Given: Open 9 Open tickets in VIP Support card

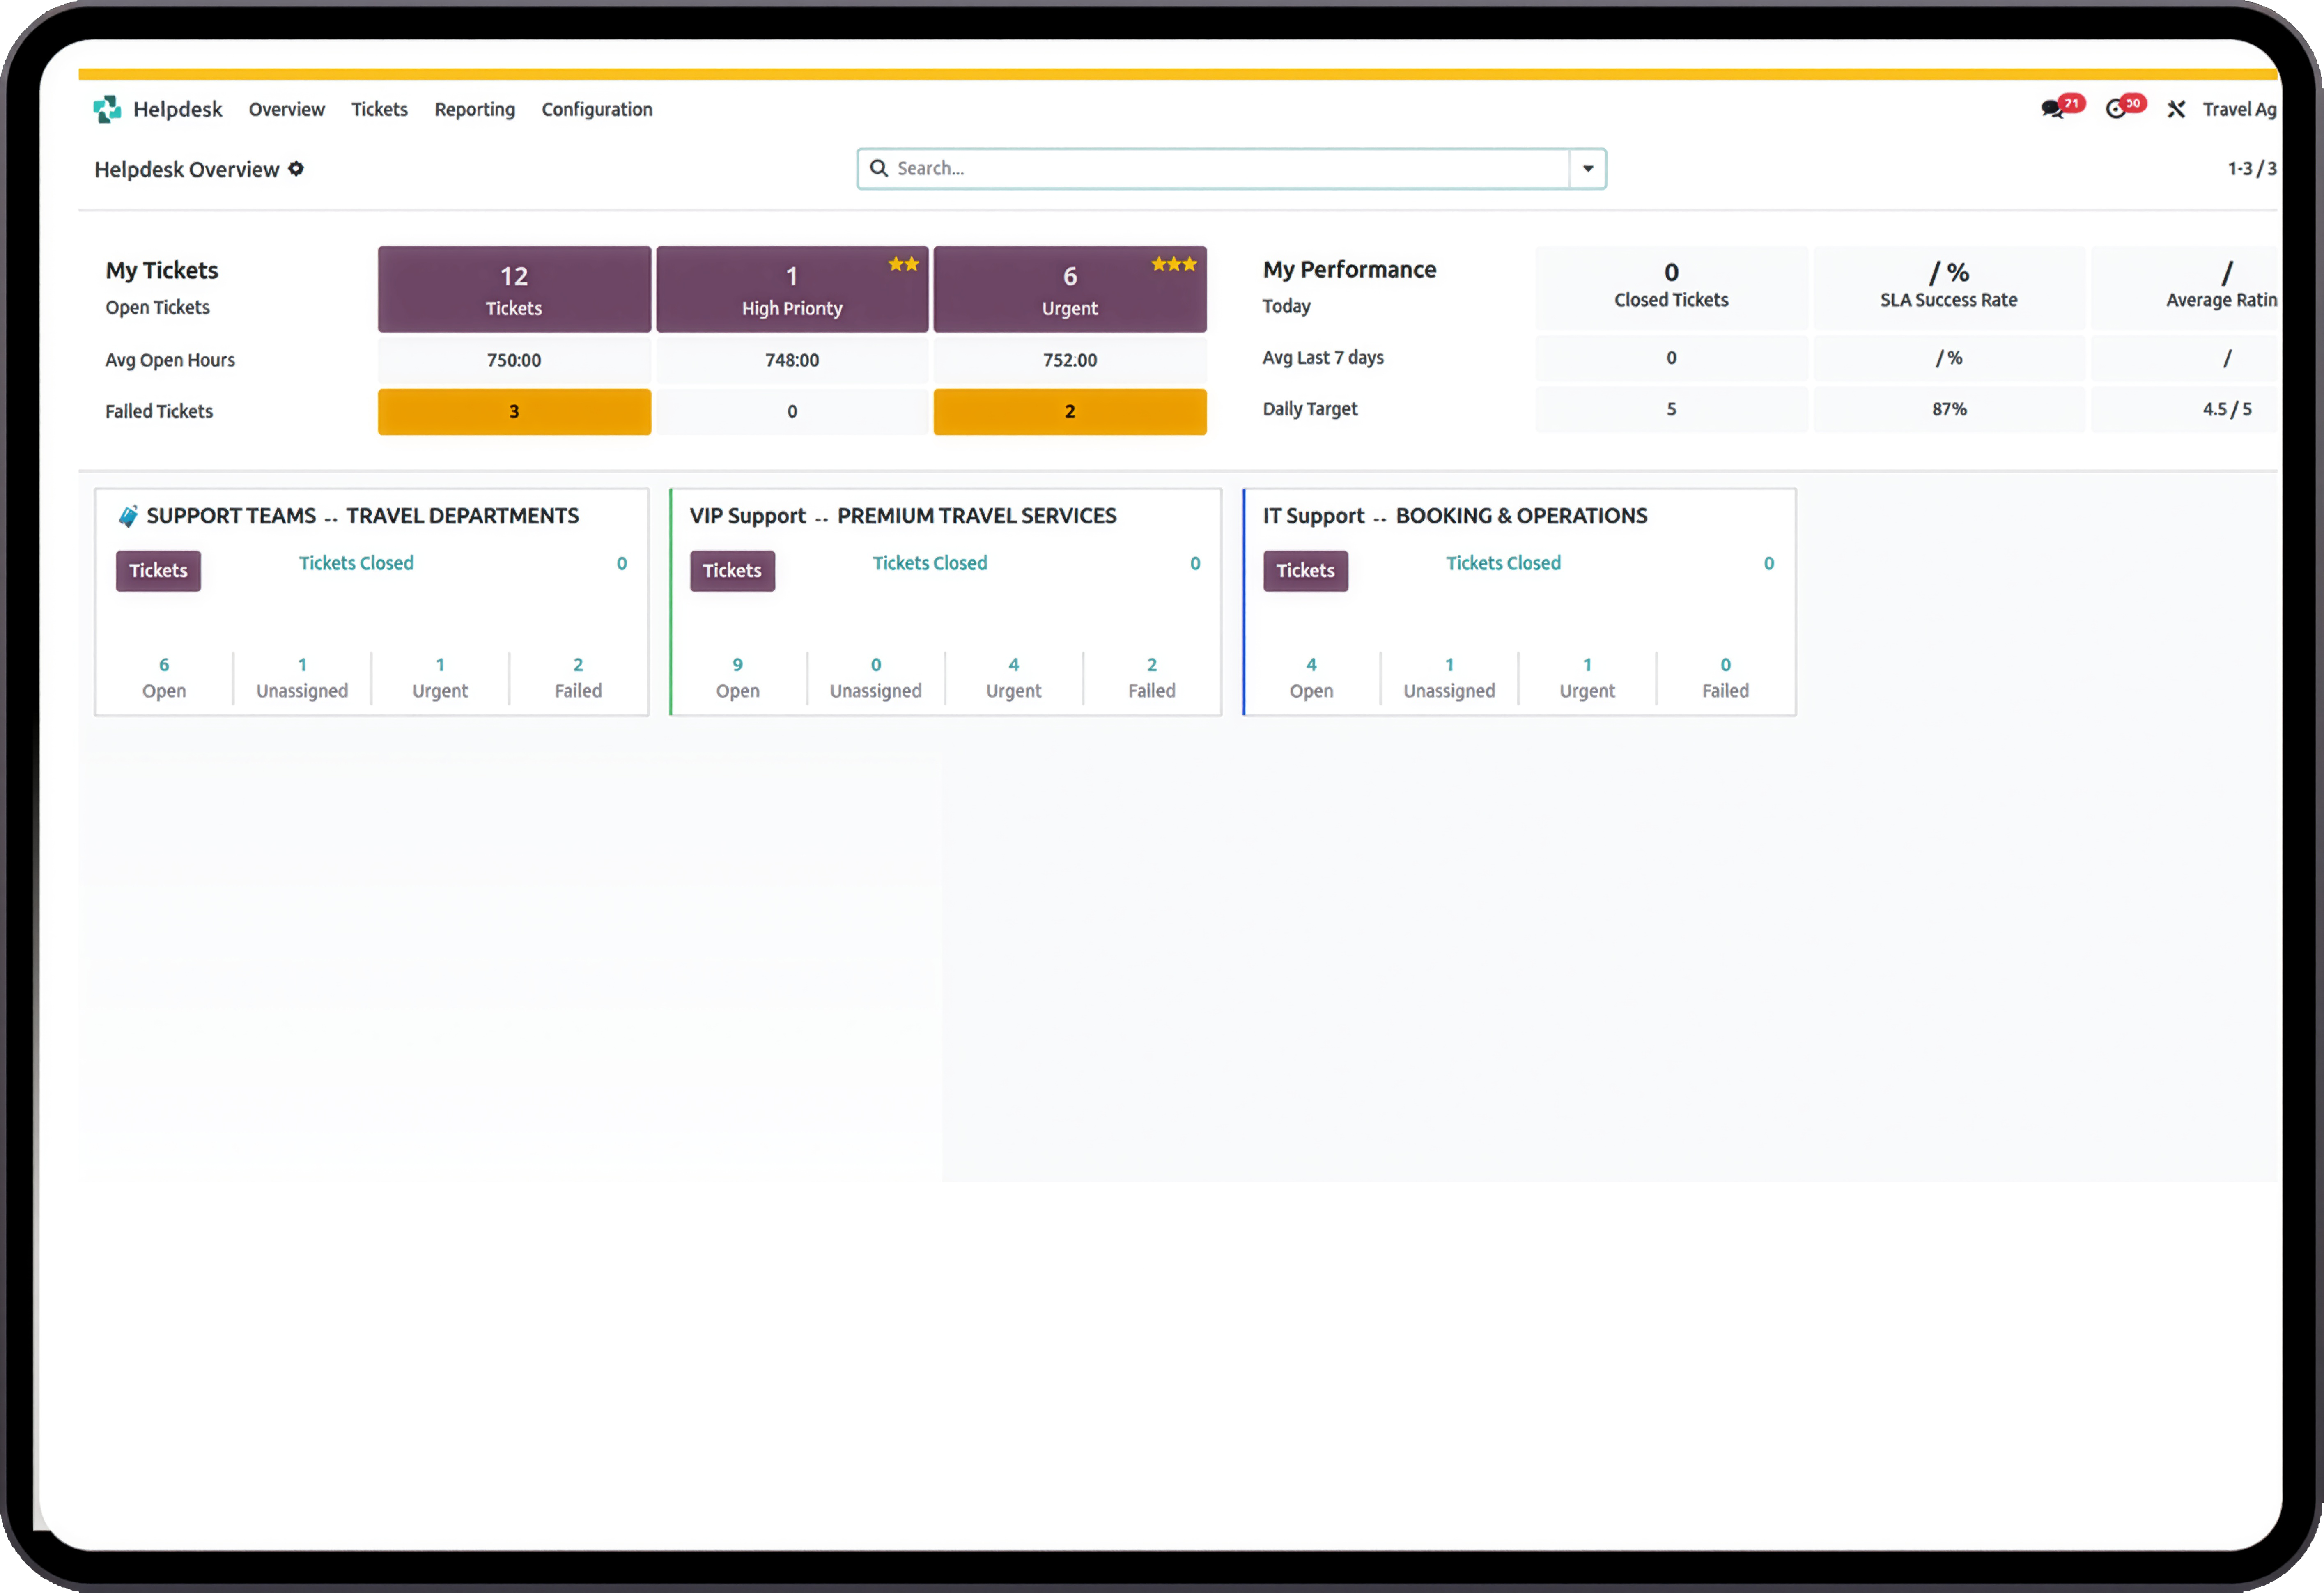Looking at the screenshot, I should (738, 678).
